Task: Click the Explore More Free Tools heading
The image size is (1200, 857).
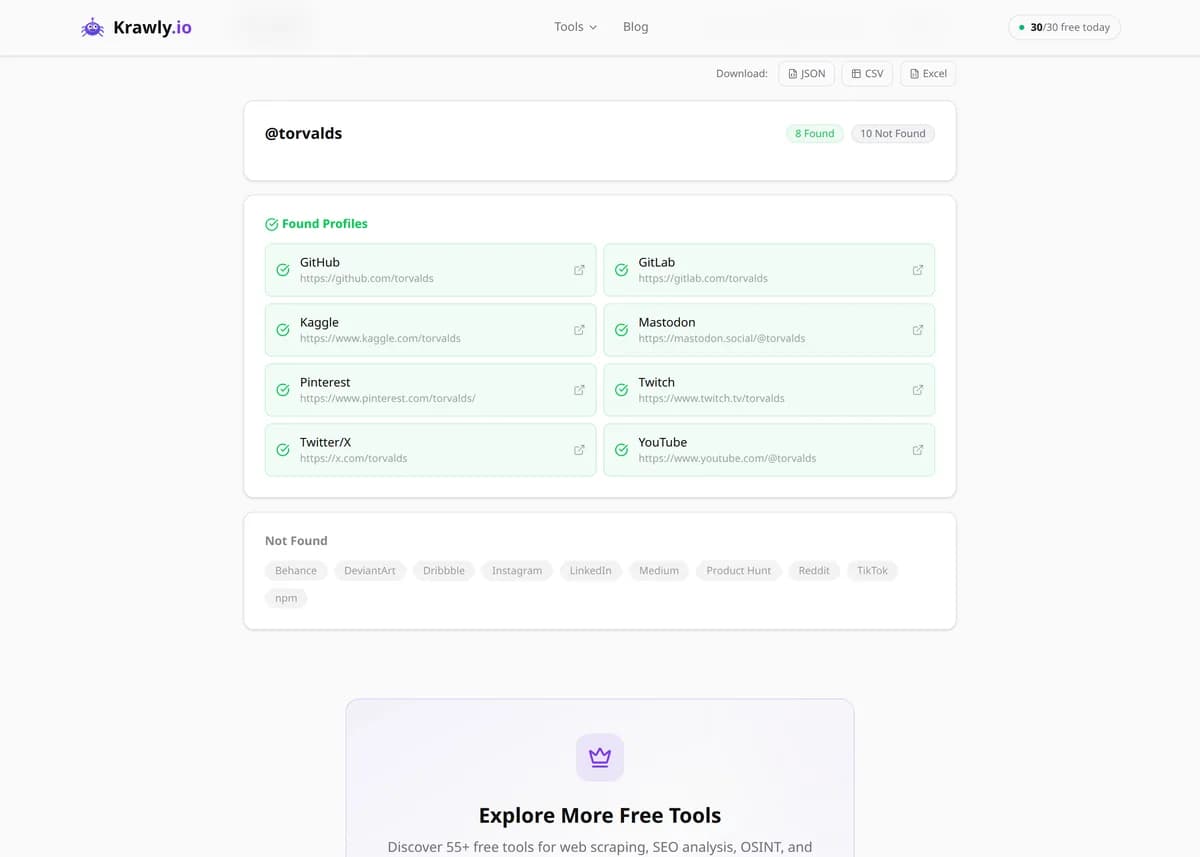Action: coord(600,815)
